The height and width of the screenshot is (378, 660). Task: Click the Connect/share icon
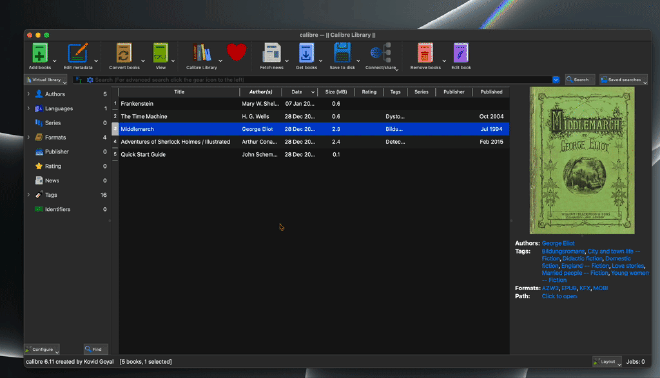[x=381, y=53]
